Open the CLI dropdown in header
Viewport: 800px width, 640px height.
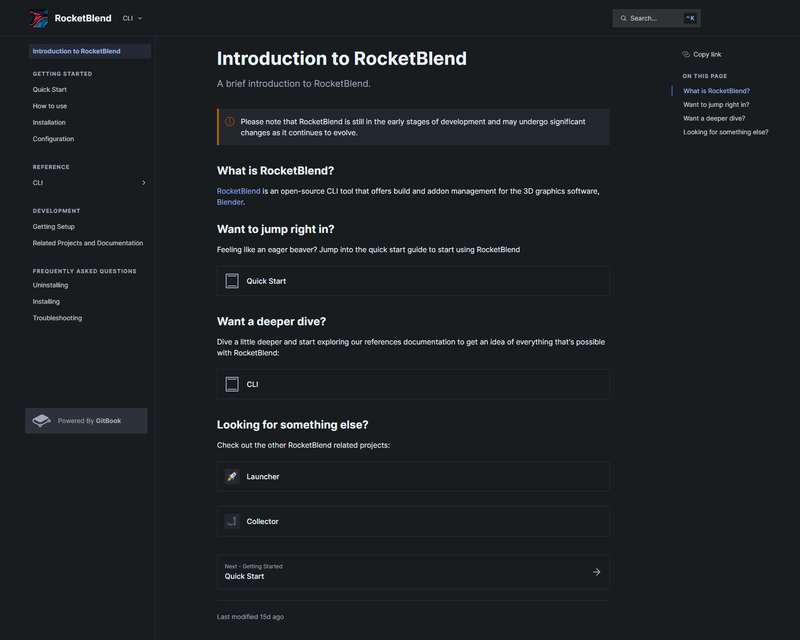coord(132,18)
